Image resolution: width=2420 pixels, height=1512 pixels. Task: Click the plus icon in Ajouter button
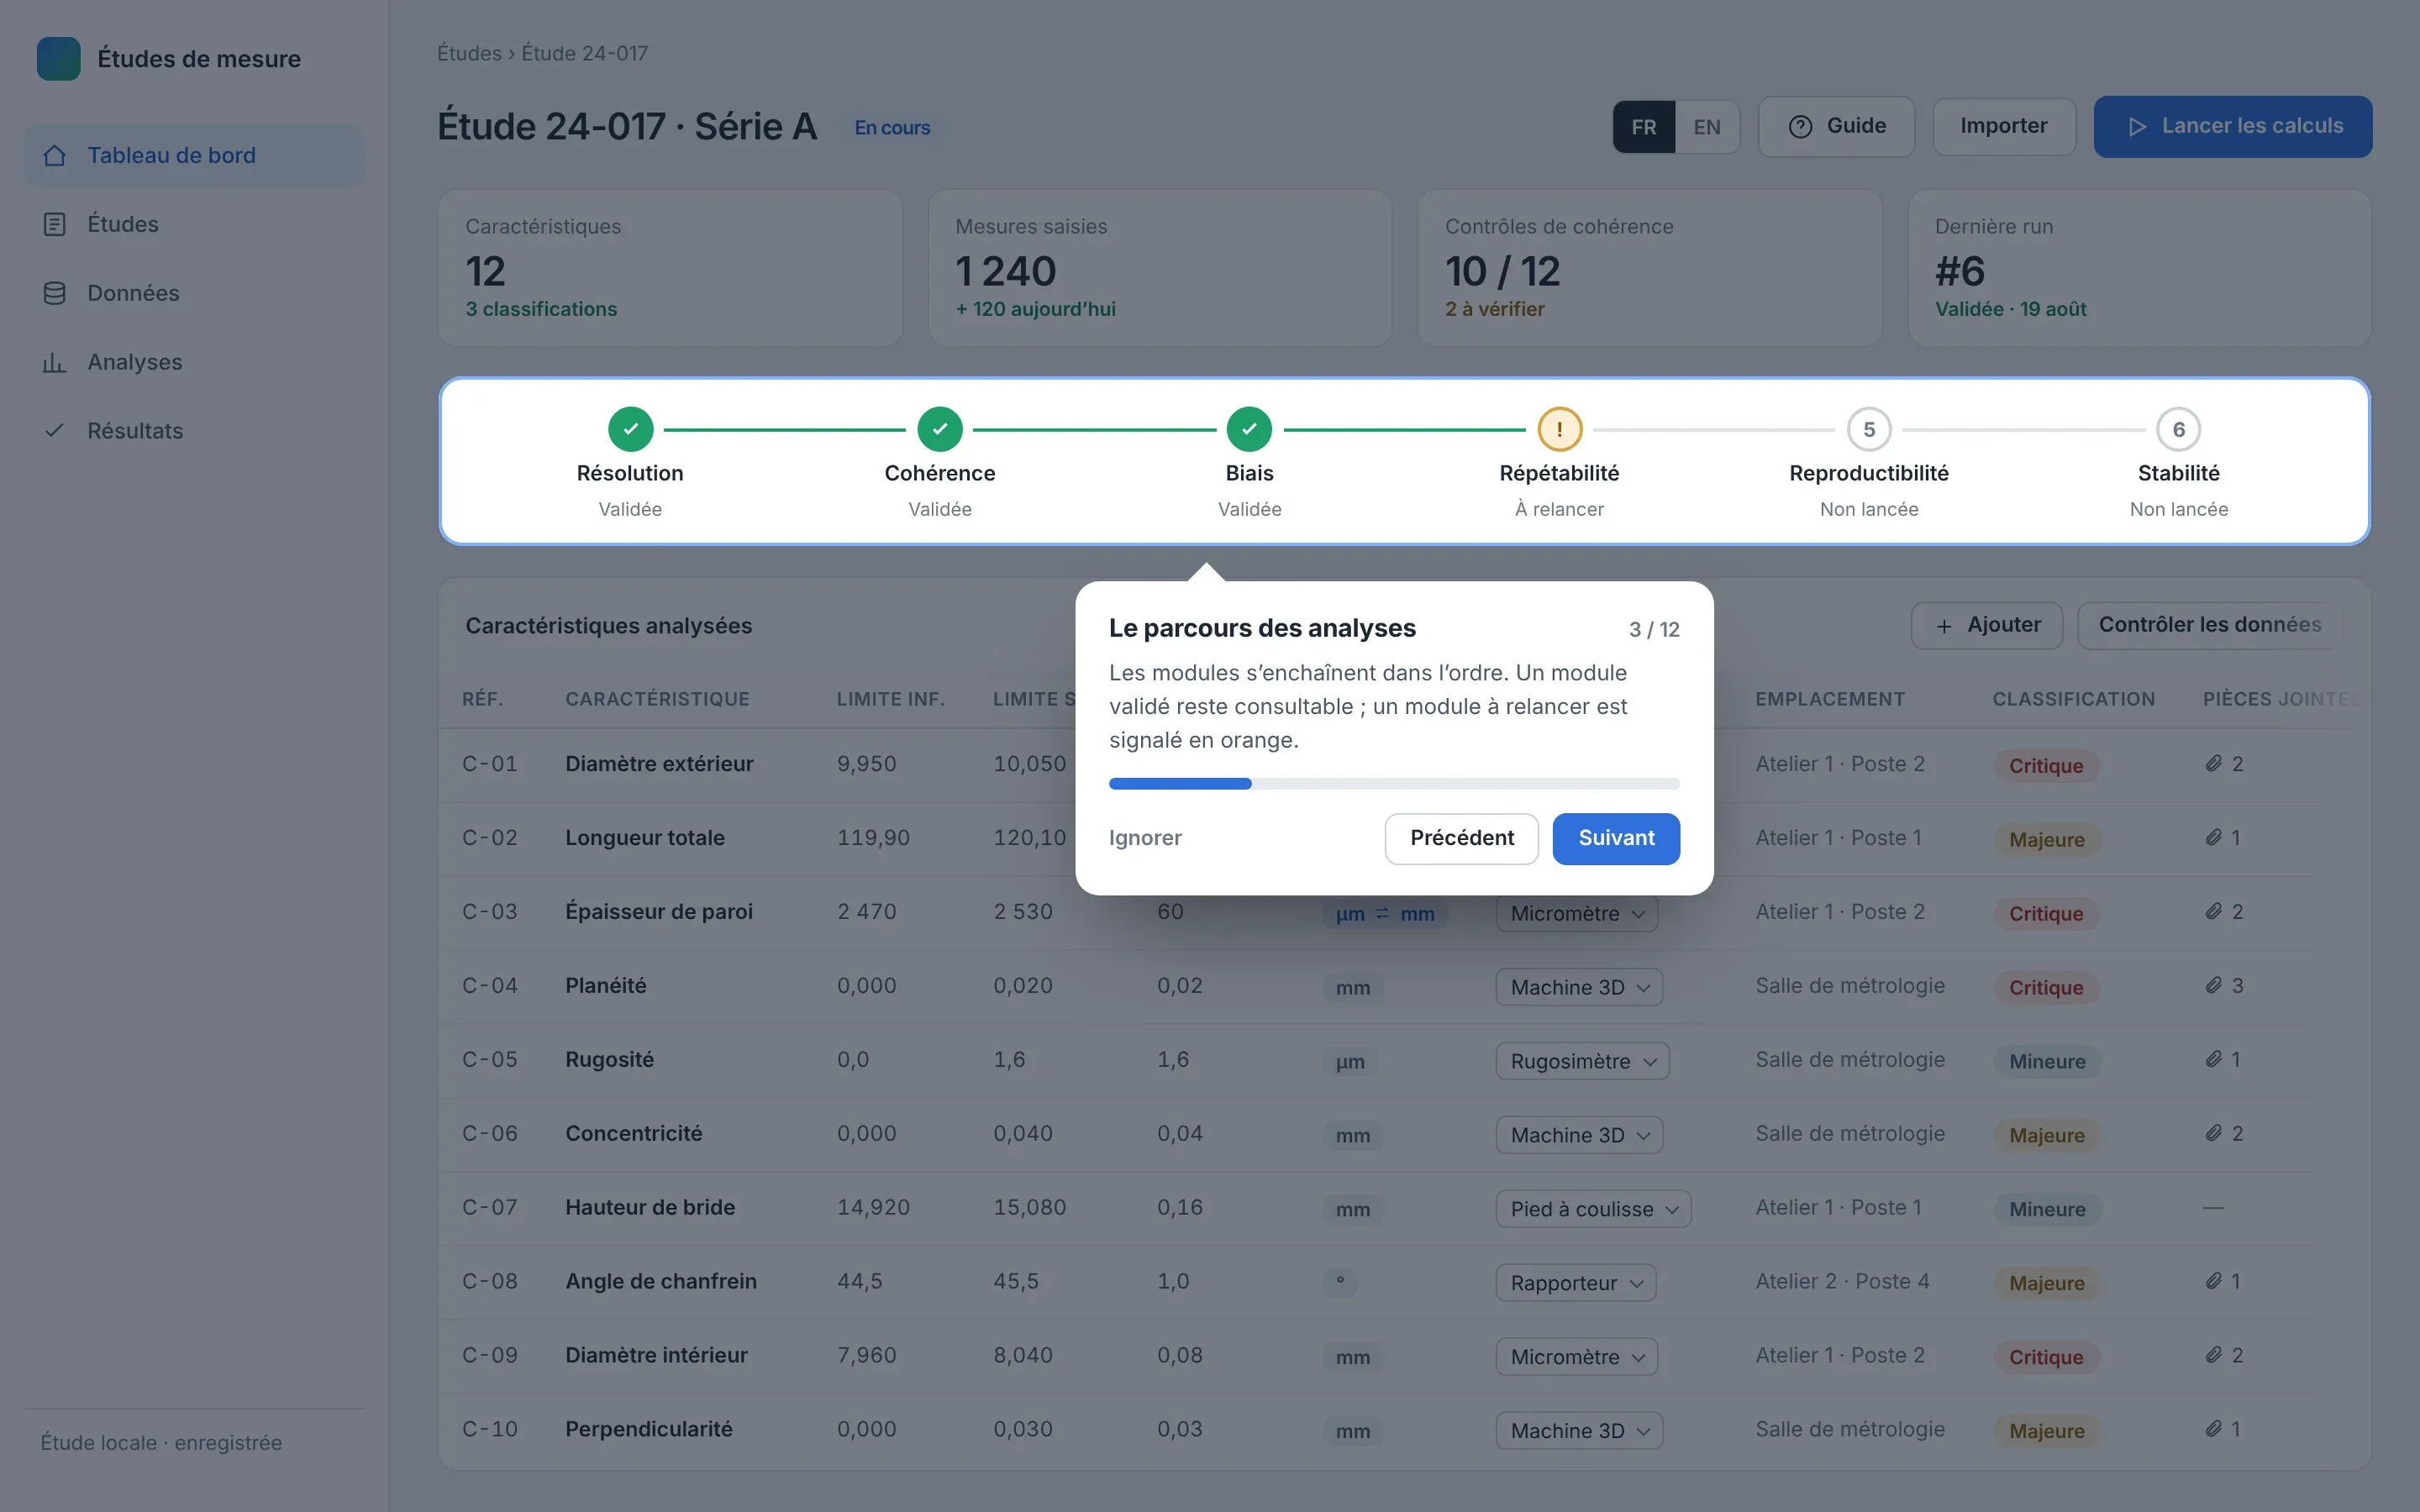coord(1944,626)
